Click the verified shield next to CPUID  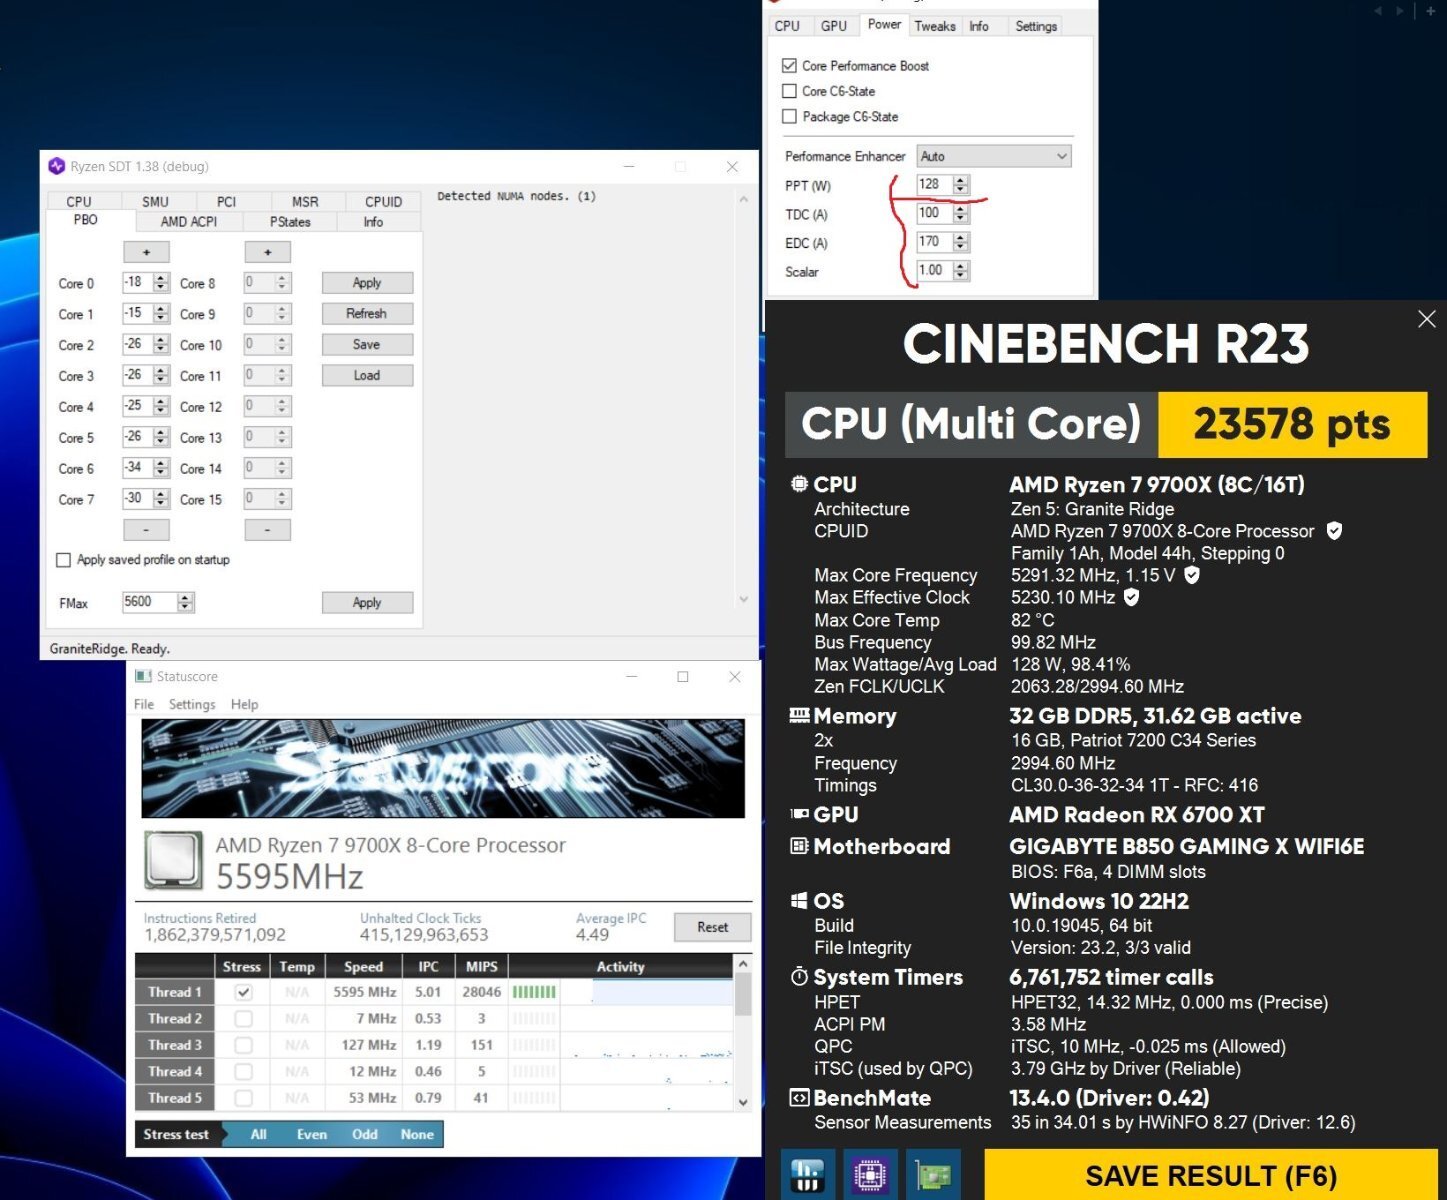(1334, 531)
